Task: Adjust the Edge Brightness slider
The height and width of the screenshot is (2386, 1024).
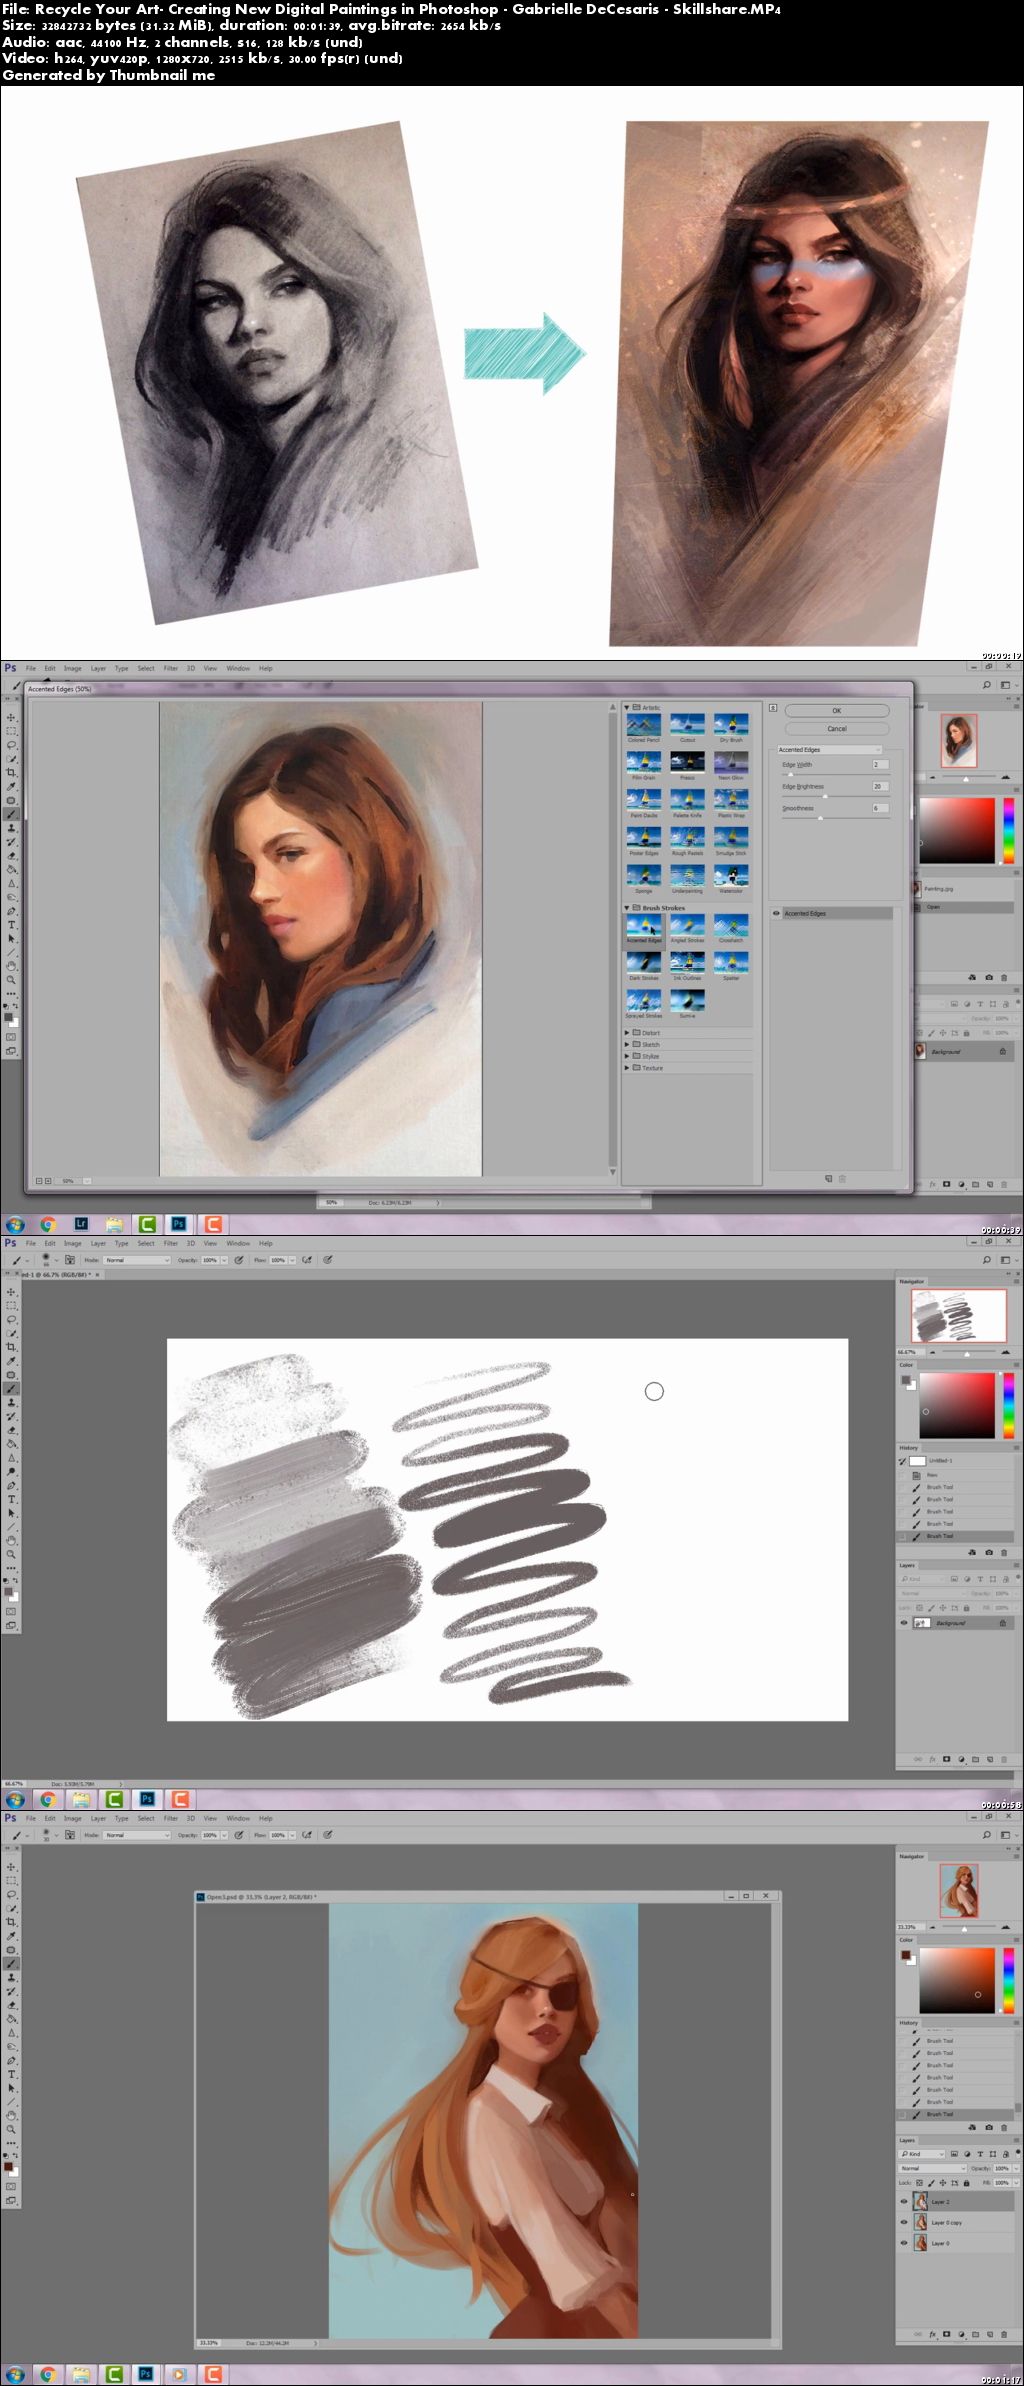Action: (x=824, y=796)
